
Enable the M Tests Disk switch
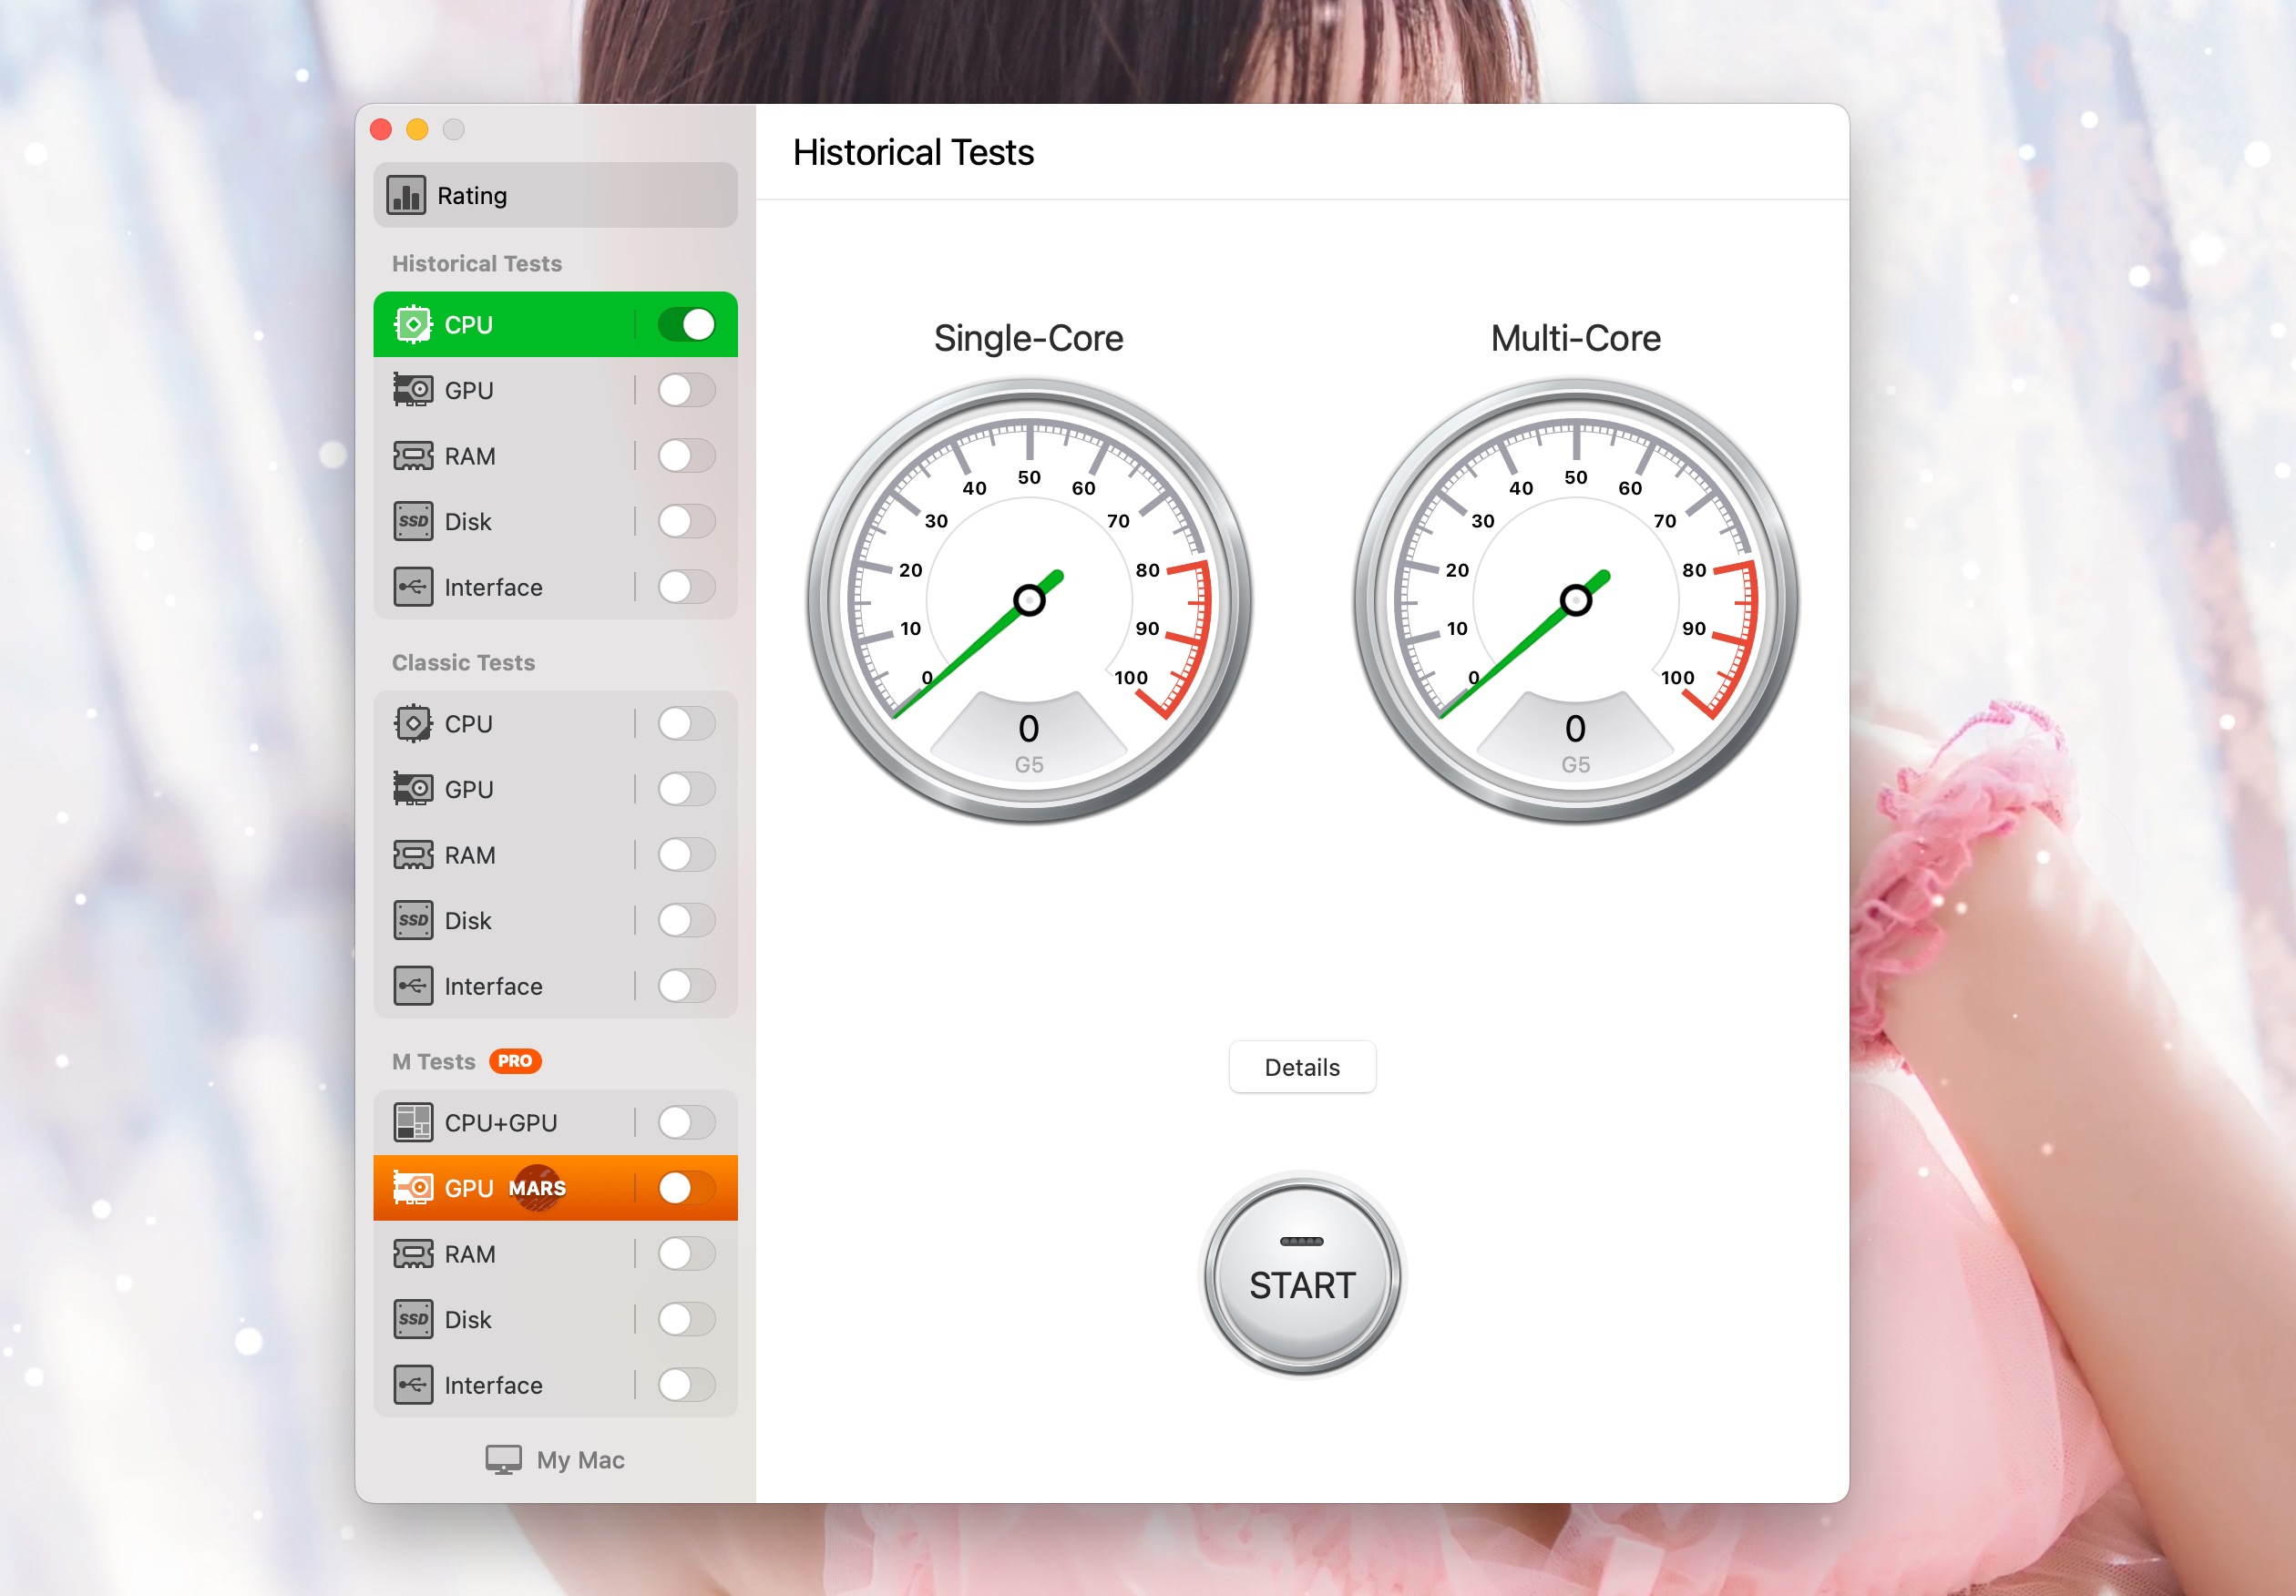[686, 1319]
